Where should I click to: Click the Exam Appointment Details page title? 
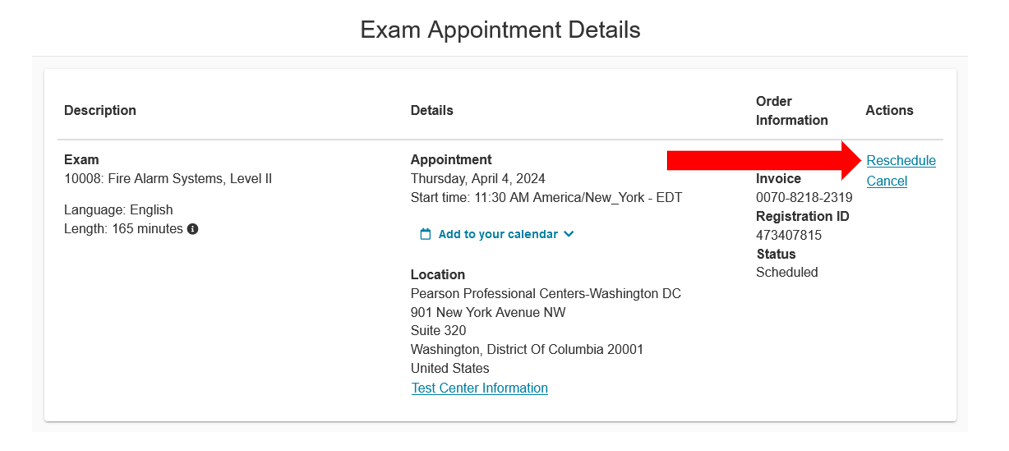pos(500,30)
